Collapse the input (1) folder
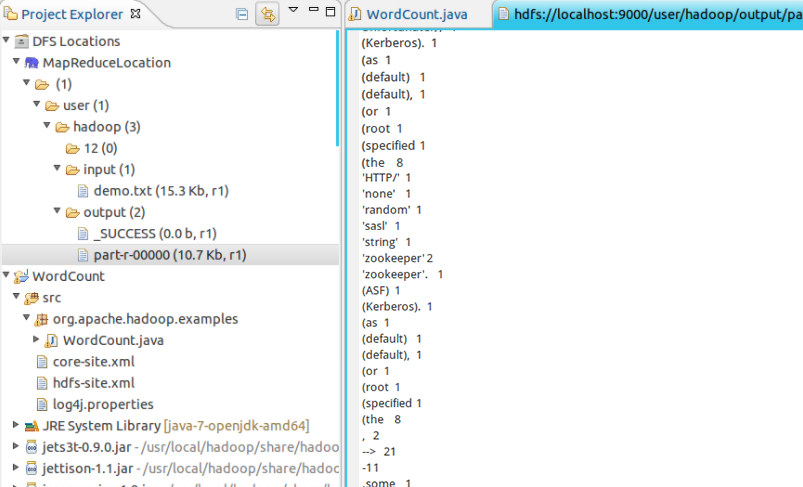 tap(57, 168)
